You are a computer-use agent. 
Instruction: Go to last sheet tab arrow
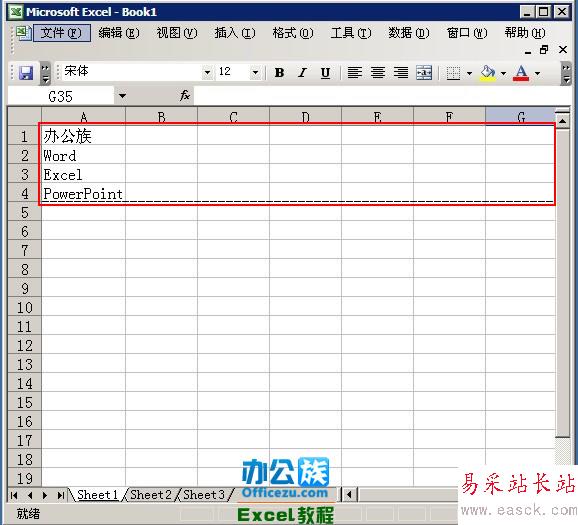(x=61, y=495)
